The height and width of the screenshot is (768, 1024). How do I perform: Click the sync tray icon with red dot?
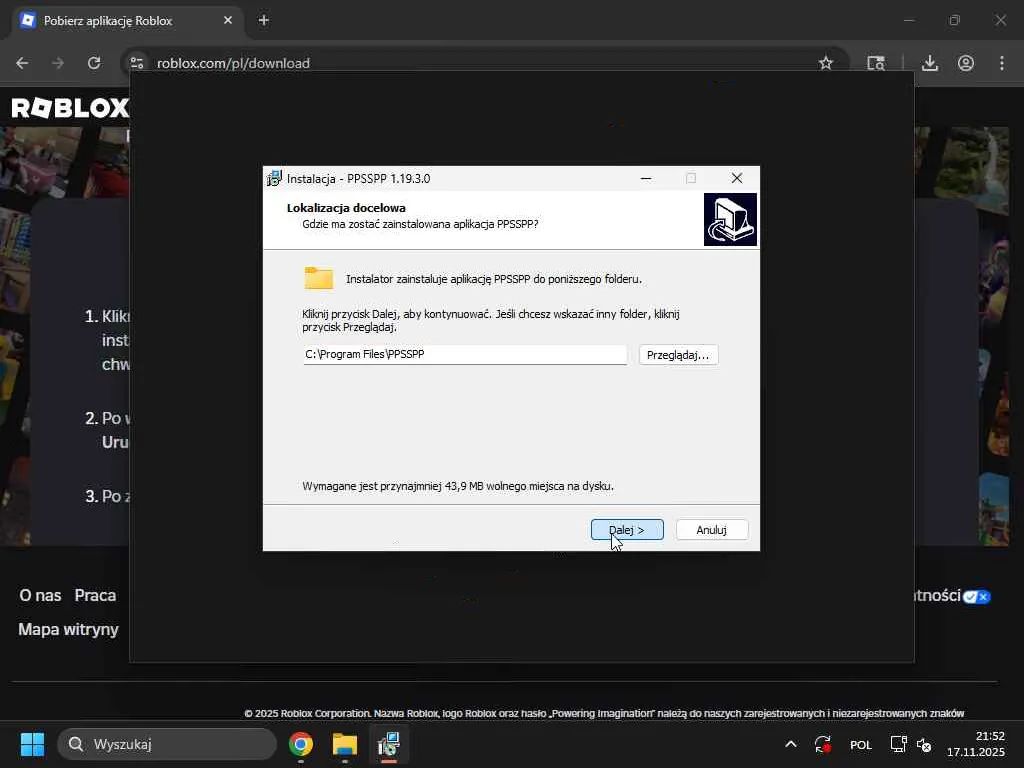click(x=822, y=744)
